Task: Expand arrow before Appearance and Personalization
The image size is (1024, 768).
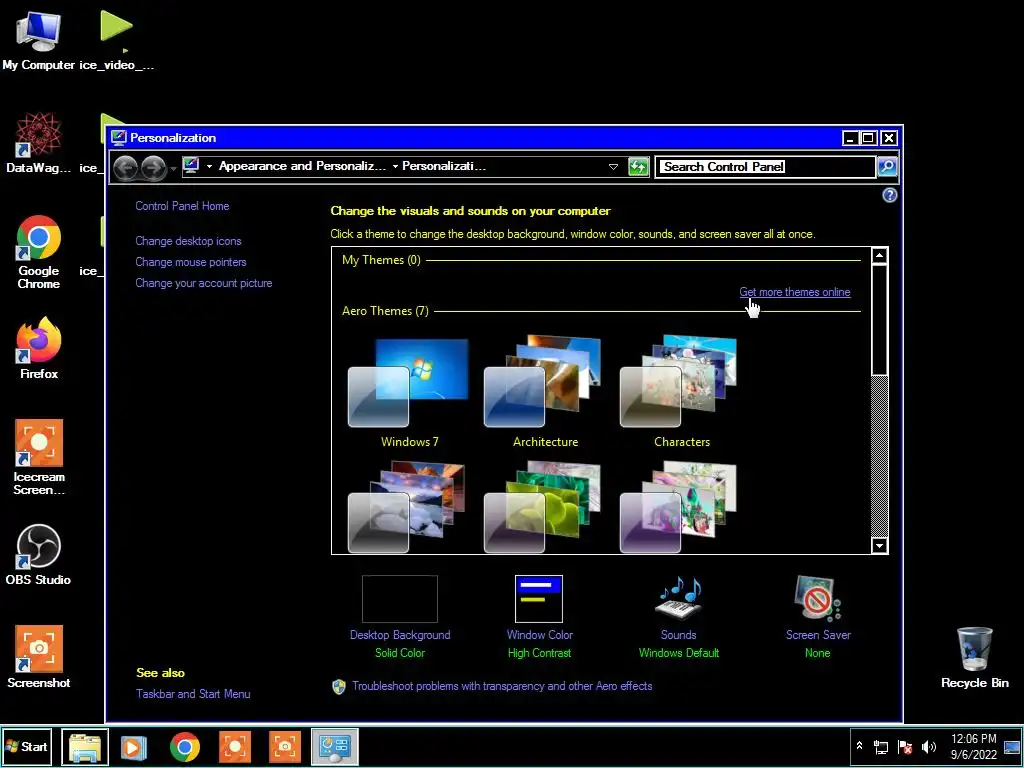Action: click(209, 167)
